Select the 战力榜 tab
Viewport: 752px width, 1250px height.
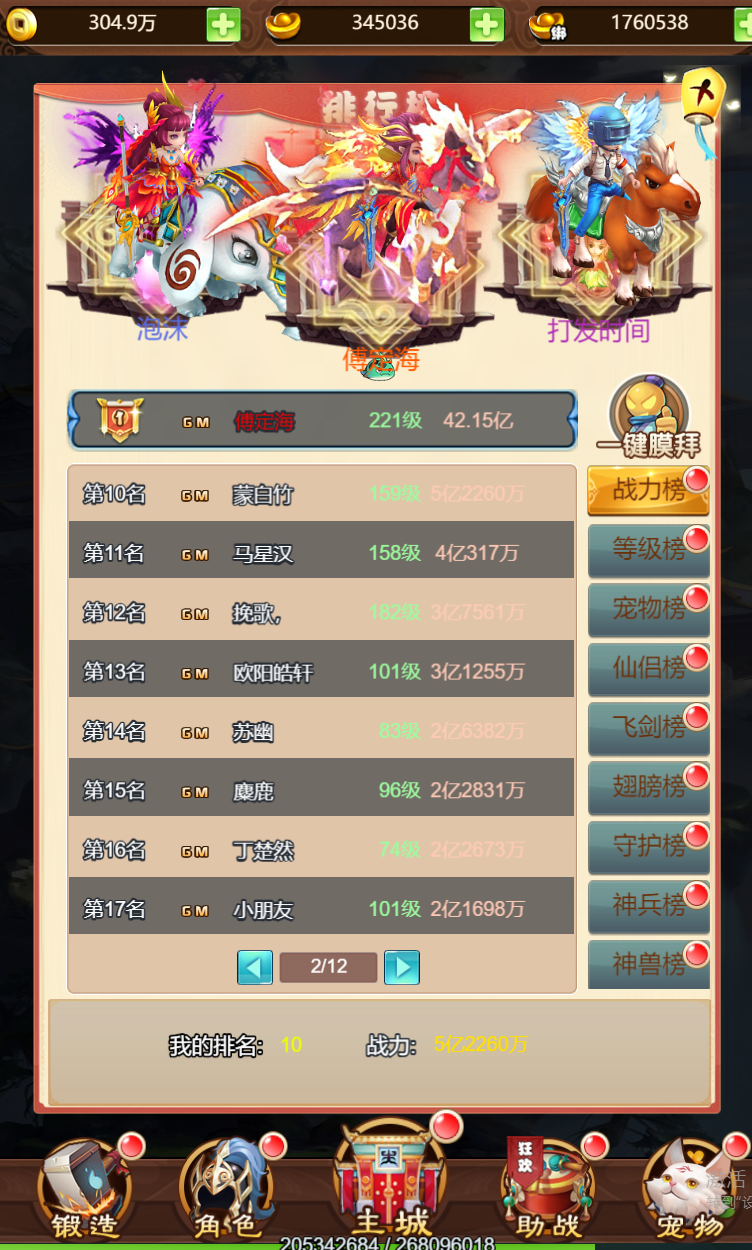648,491
